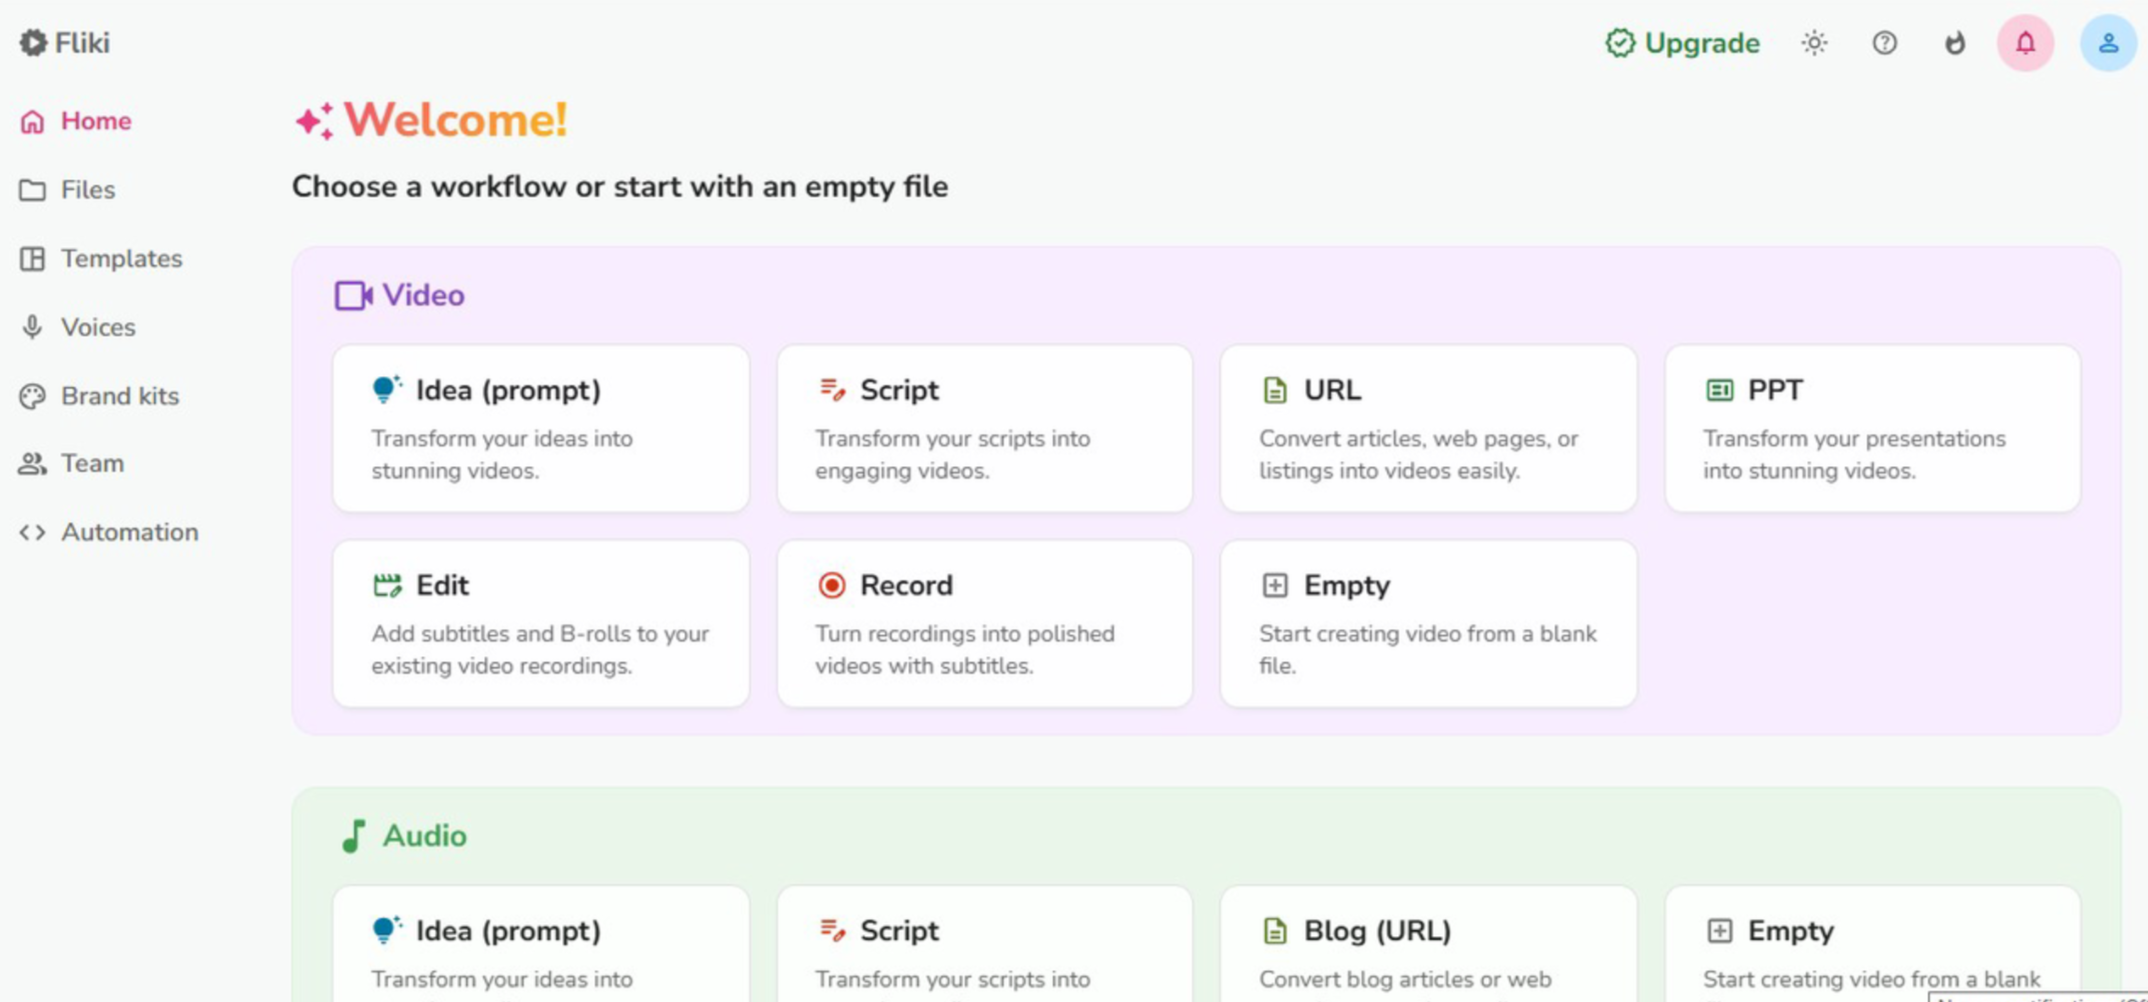Click the Automation code icon
The width and height of the screenshot is (2148, 1002).
(32, 533)
